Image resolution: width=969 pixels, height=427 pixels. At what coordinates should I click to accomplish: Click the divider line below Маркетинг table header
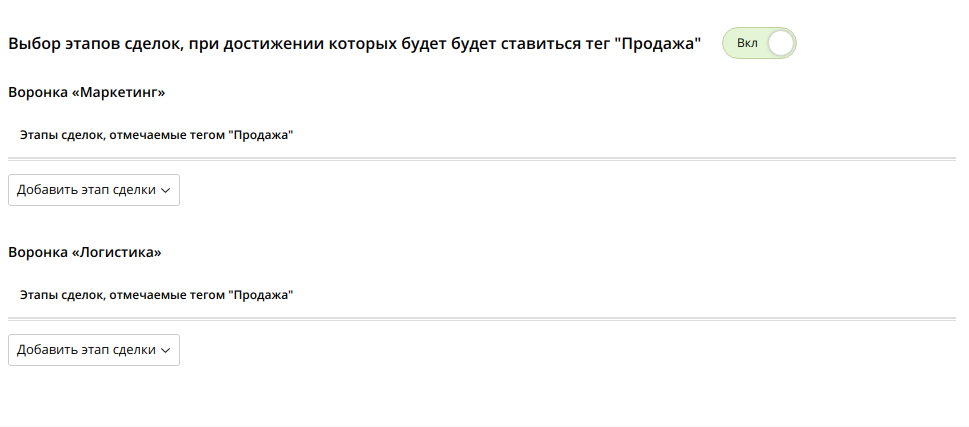pos(482,158)
